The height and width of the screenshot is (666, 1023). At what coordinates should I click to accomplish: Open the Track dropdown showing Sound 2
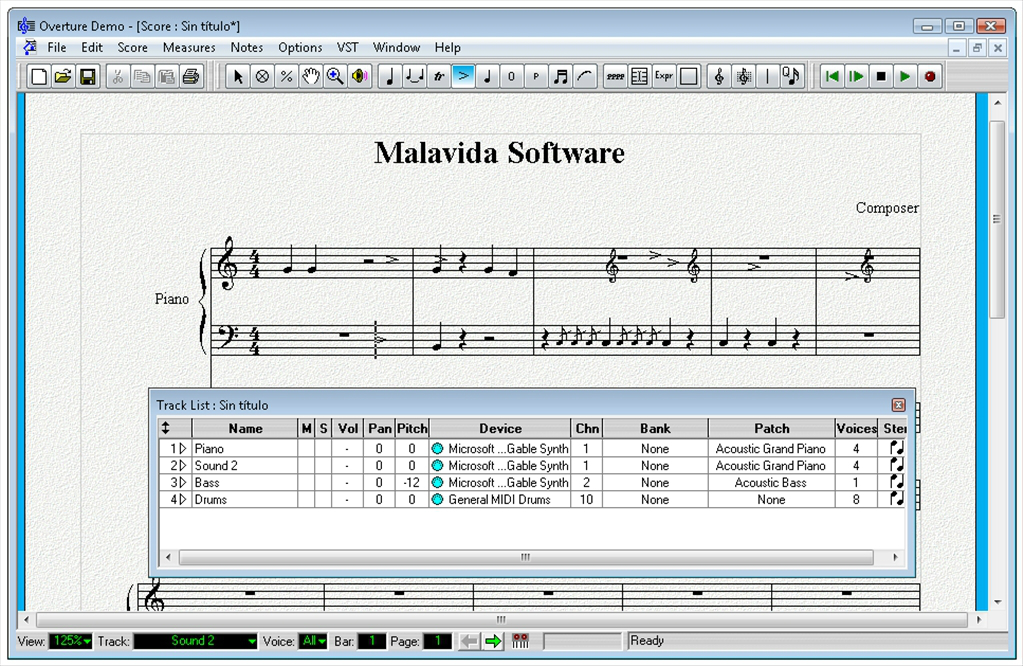(195, 641)
